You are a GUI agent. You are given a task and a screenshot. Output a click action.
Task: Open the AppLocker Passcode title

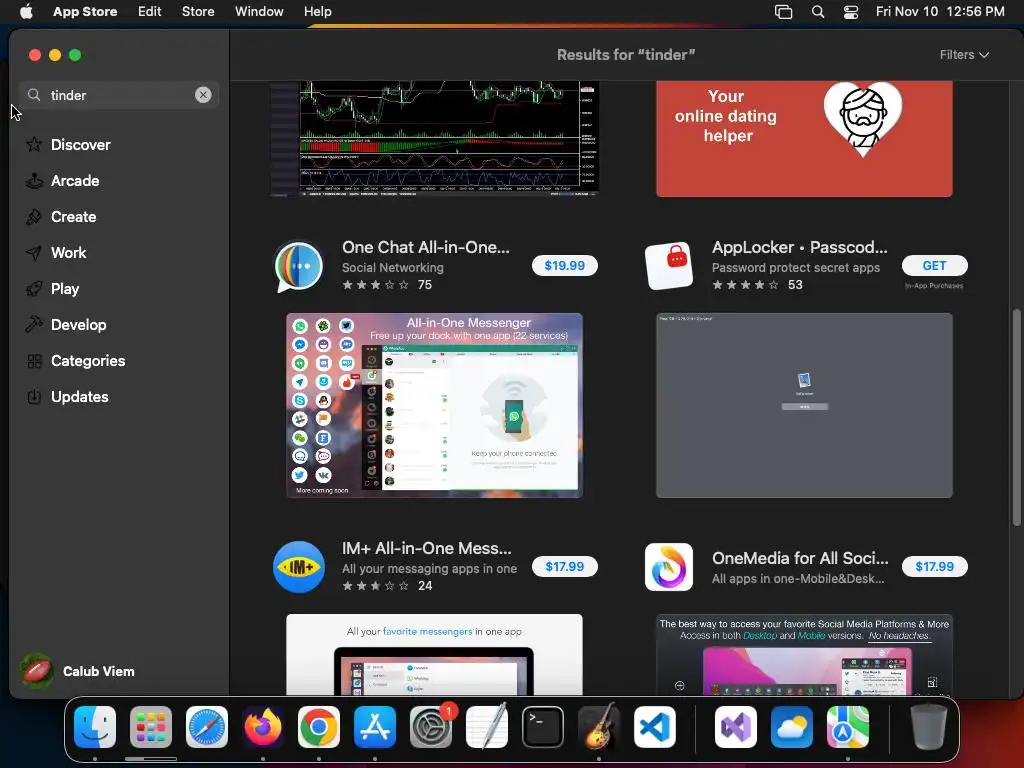click(x=799, y=248)
